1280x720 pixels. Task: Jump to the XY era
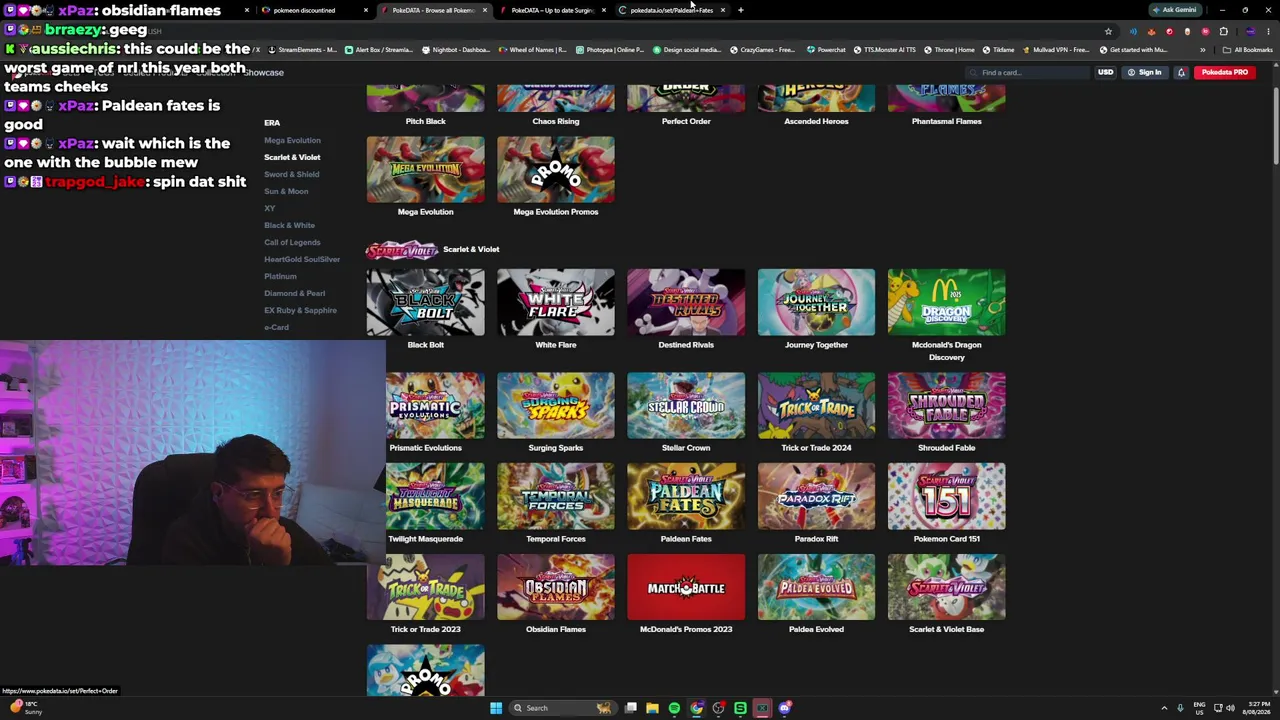coord(269,208)
